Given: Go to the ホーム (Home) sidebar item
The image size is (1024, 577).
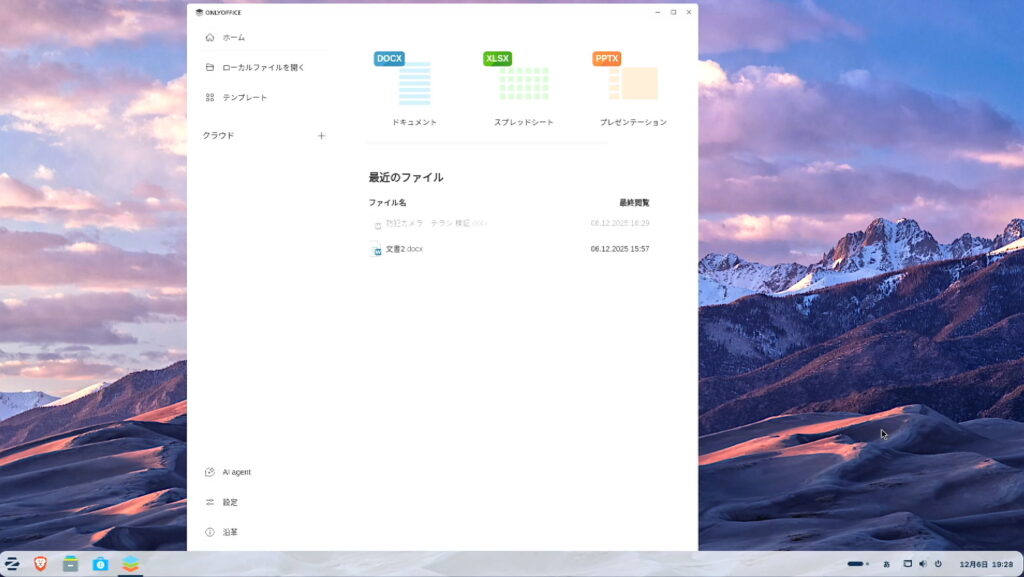Looking at the screenshot, I should click(x=233, y=38).
